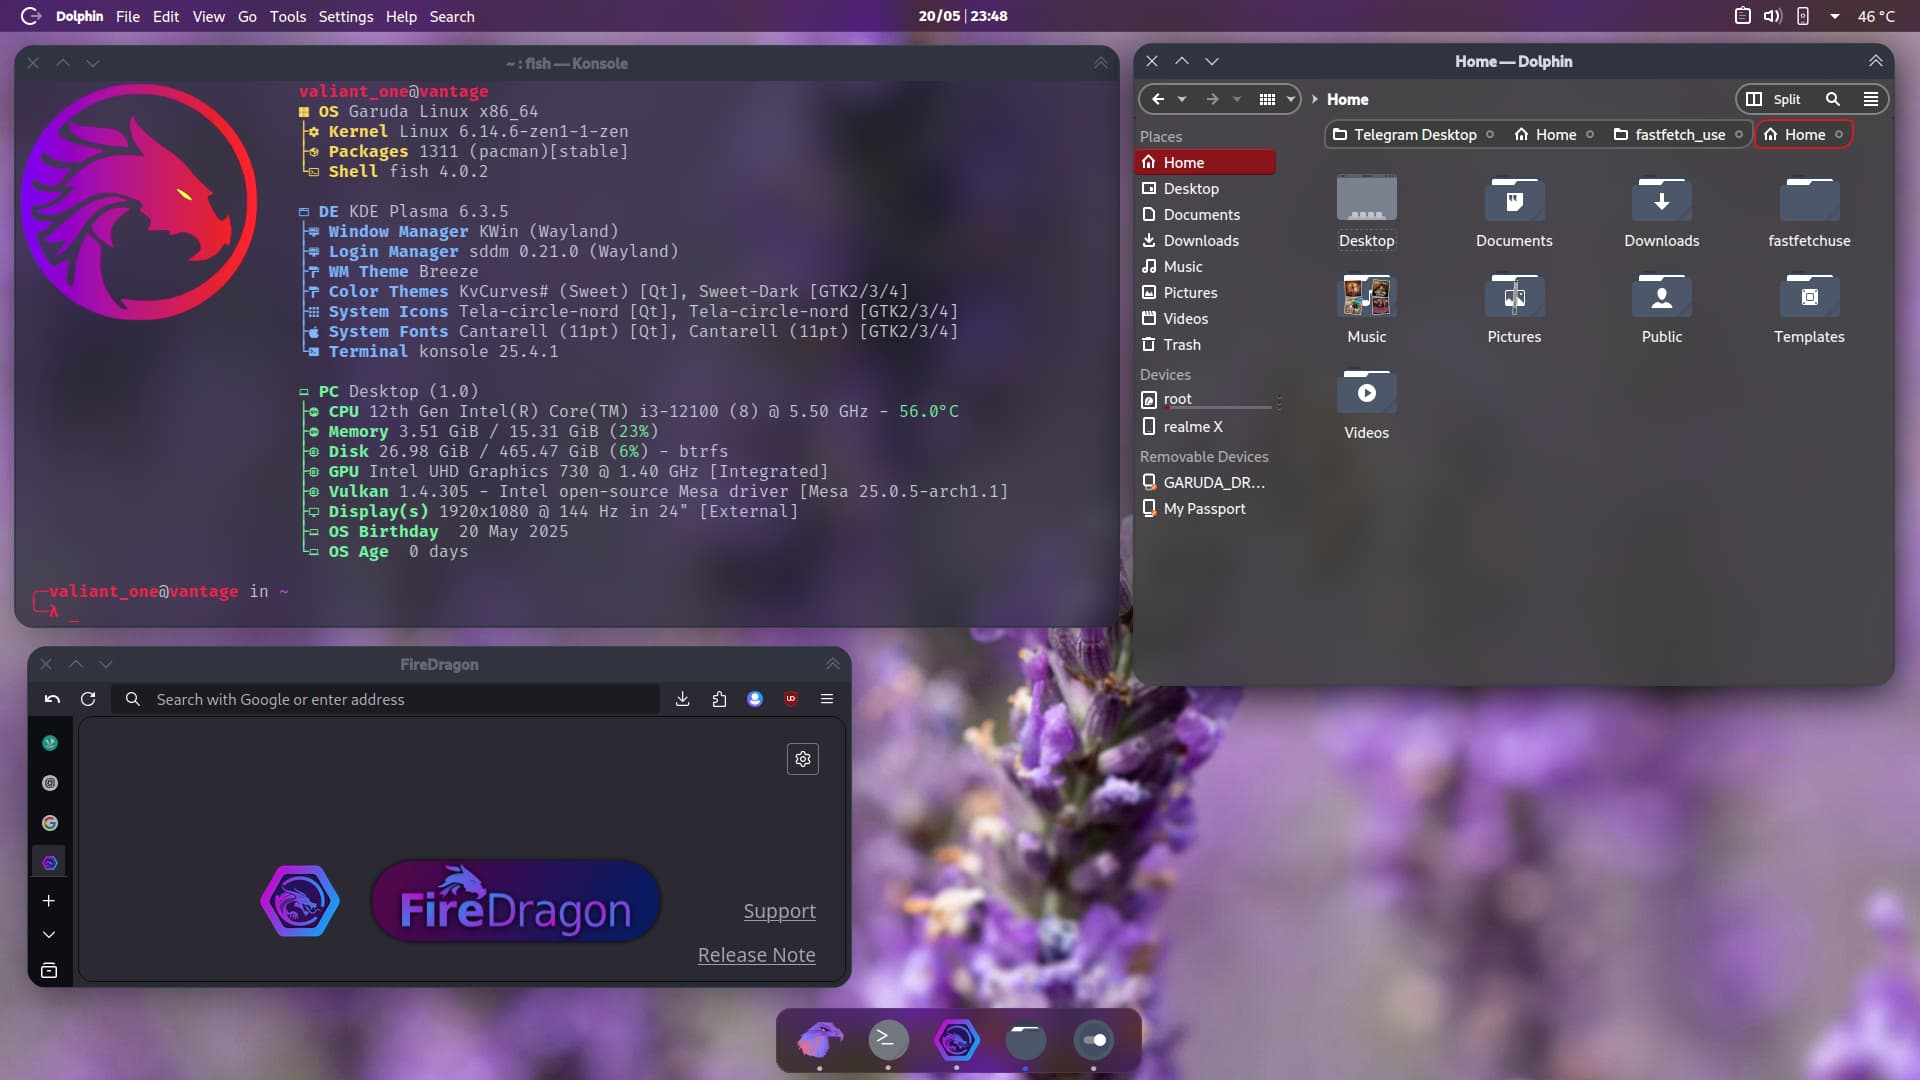The width and height of the screenshot is (1920, 1080).
Task: Open the Help menu
Action: pyautogui.click(x=401, y=16)
